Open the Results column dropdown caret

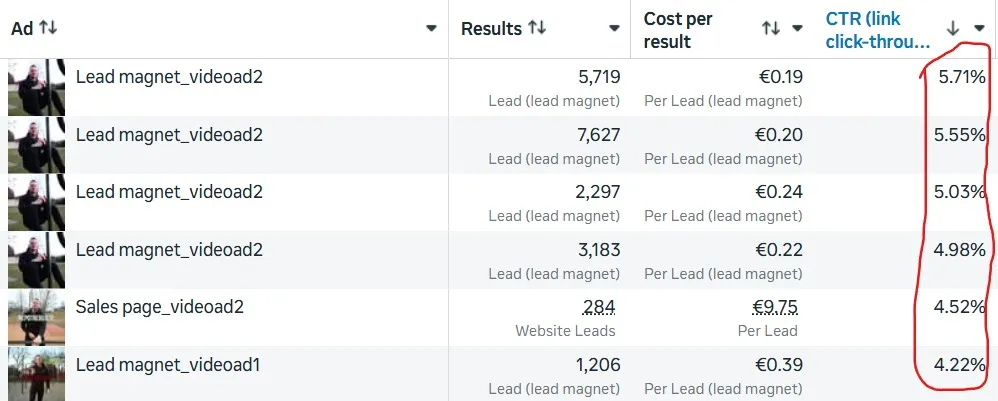614,28
